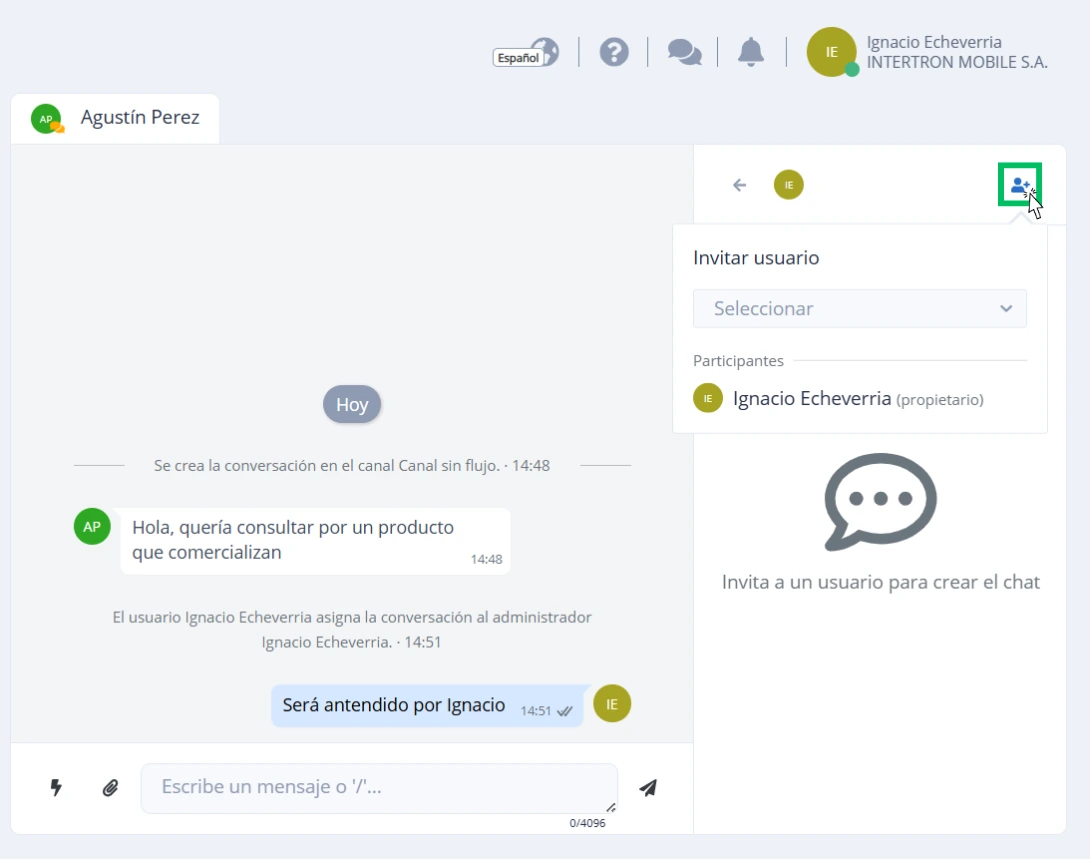Click message 'Será antendido por Ignacio'

(427, 706)
